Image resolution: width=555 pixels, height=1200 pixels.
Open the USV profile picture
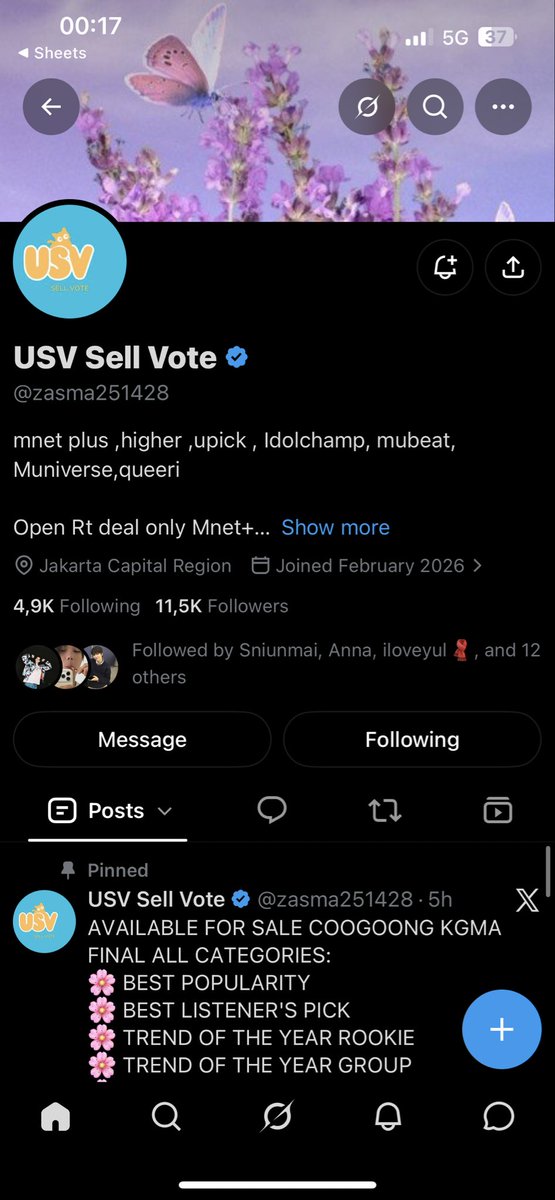tap(70, 263)
